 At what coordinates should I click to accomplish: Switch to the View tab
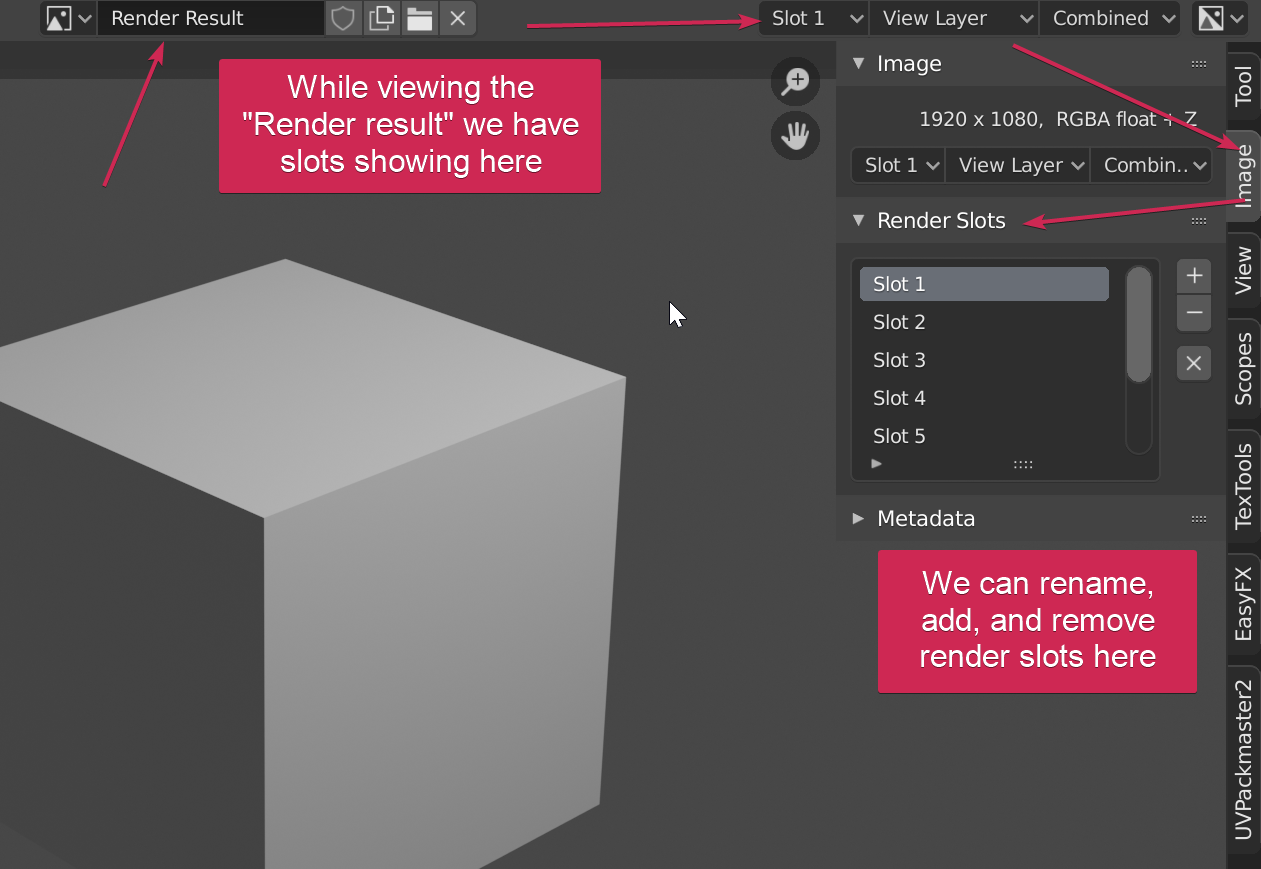1243,270
